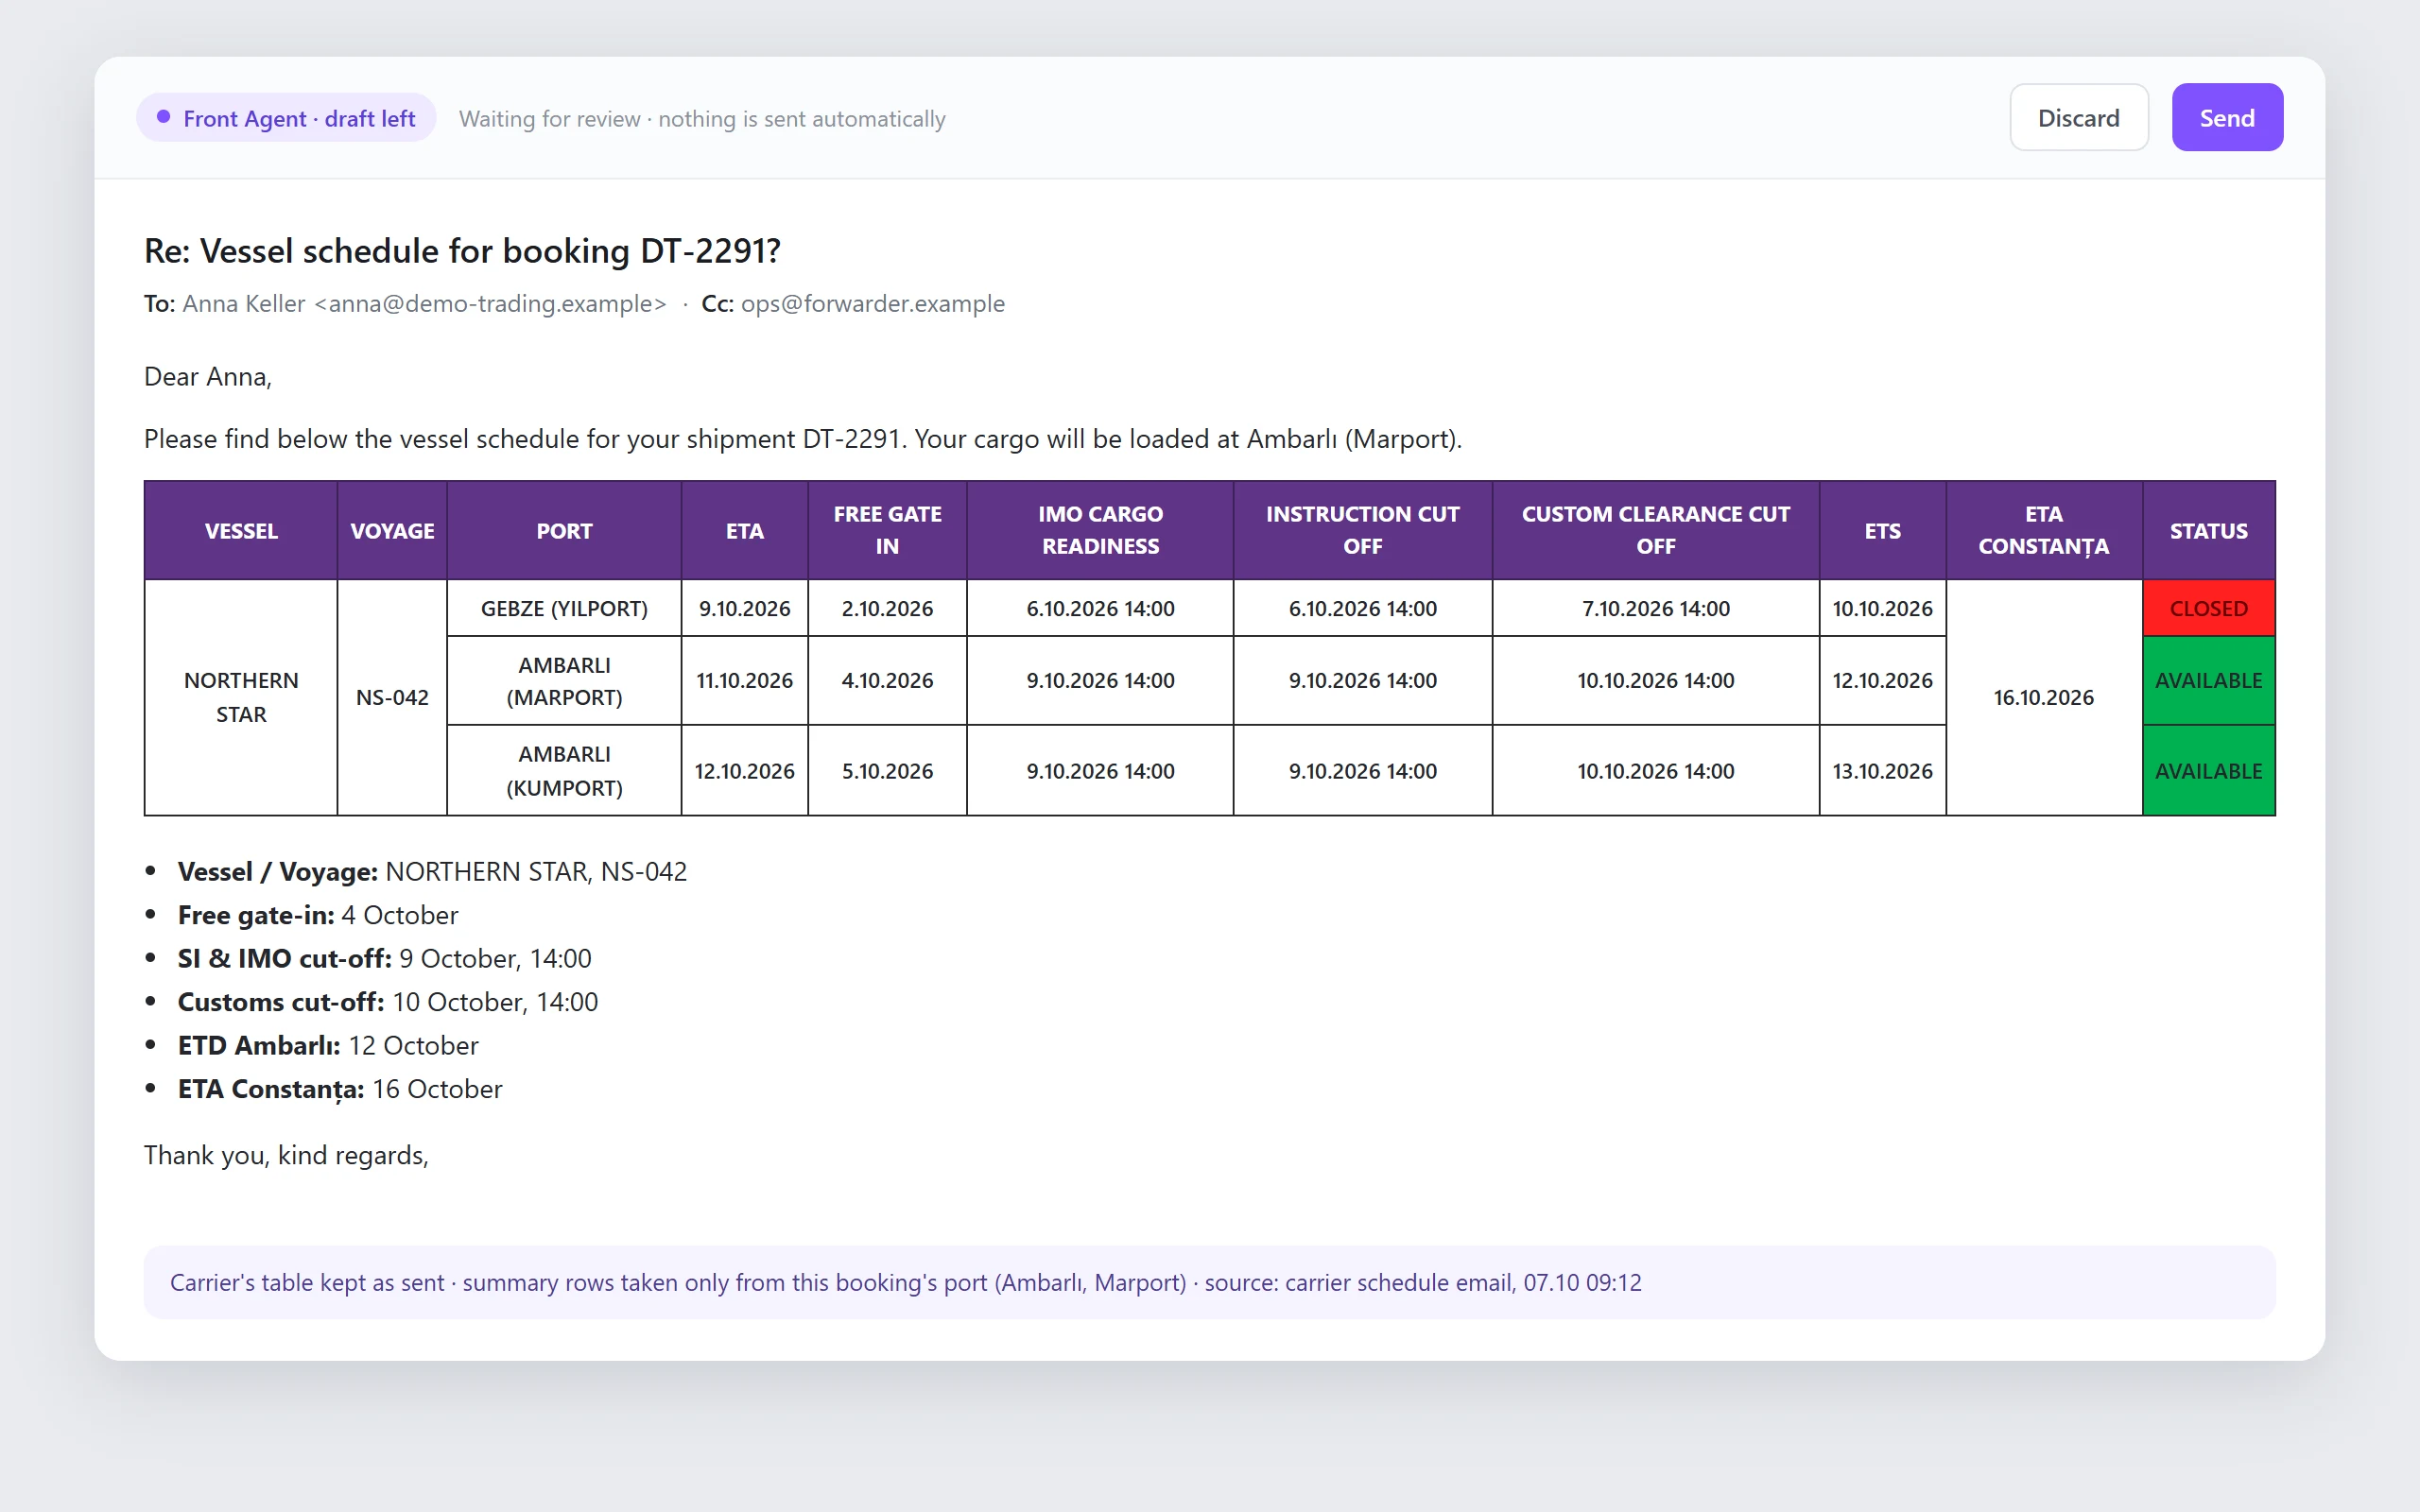Click the STATUS column header

tap(2208, 530)
